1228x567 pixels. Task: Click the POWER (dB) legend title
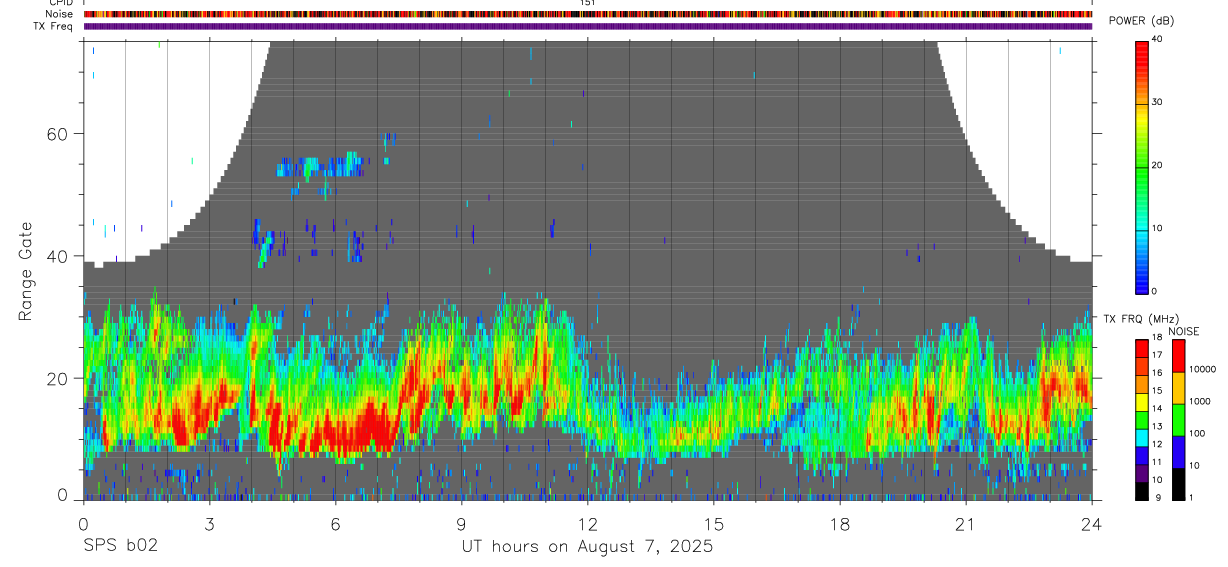click(x=1141, y=21)
